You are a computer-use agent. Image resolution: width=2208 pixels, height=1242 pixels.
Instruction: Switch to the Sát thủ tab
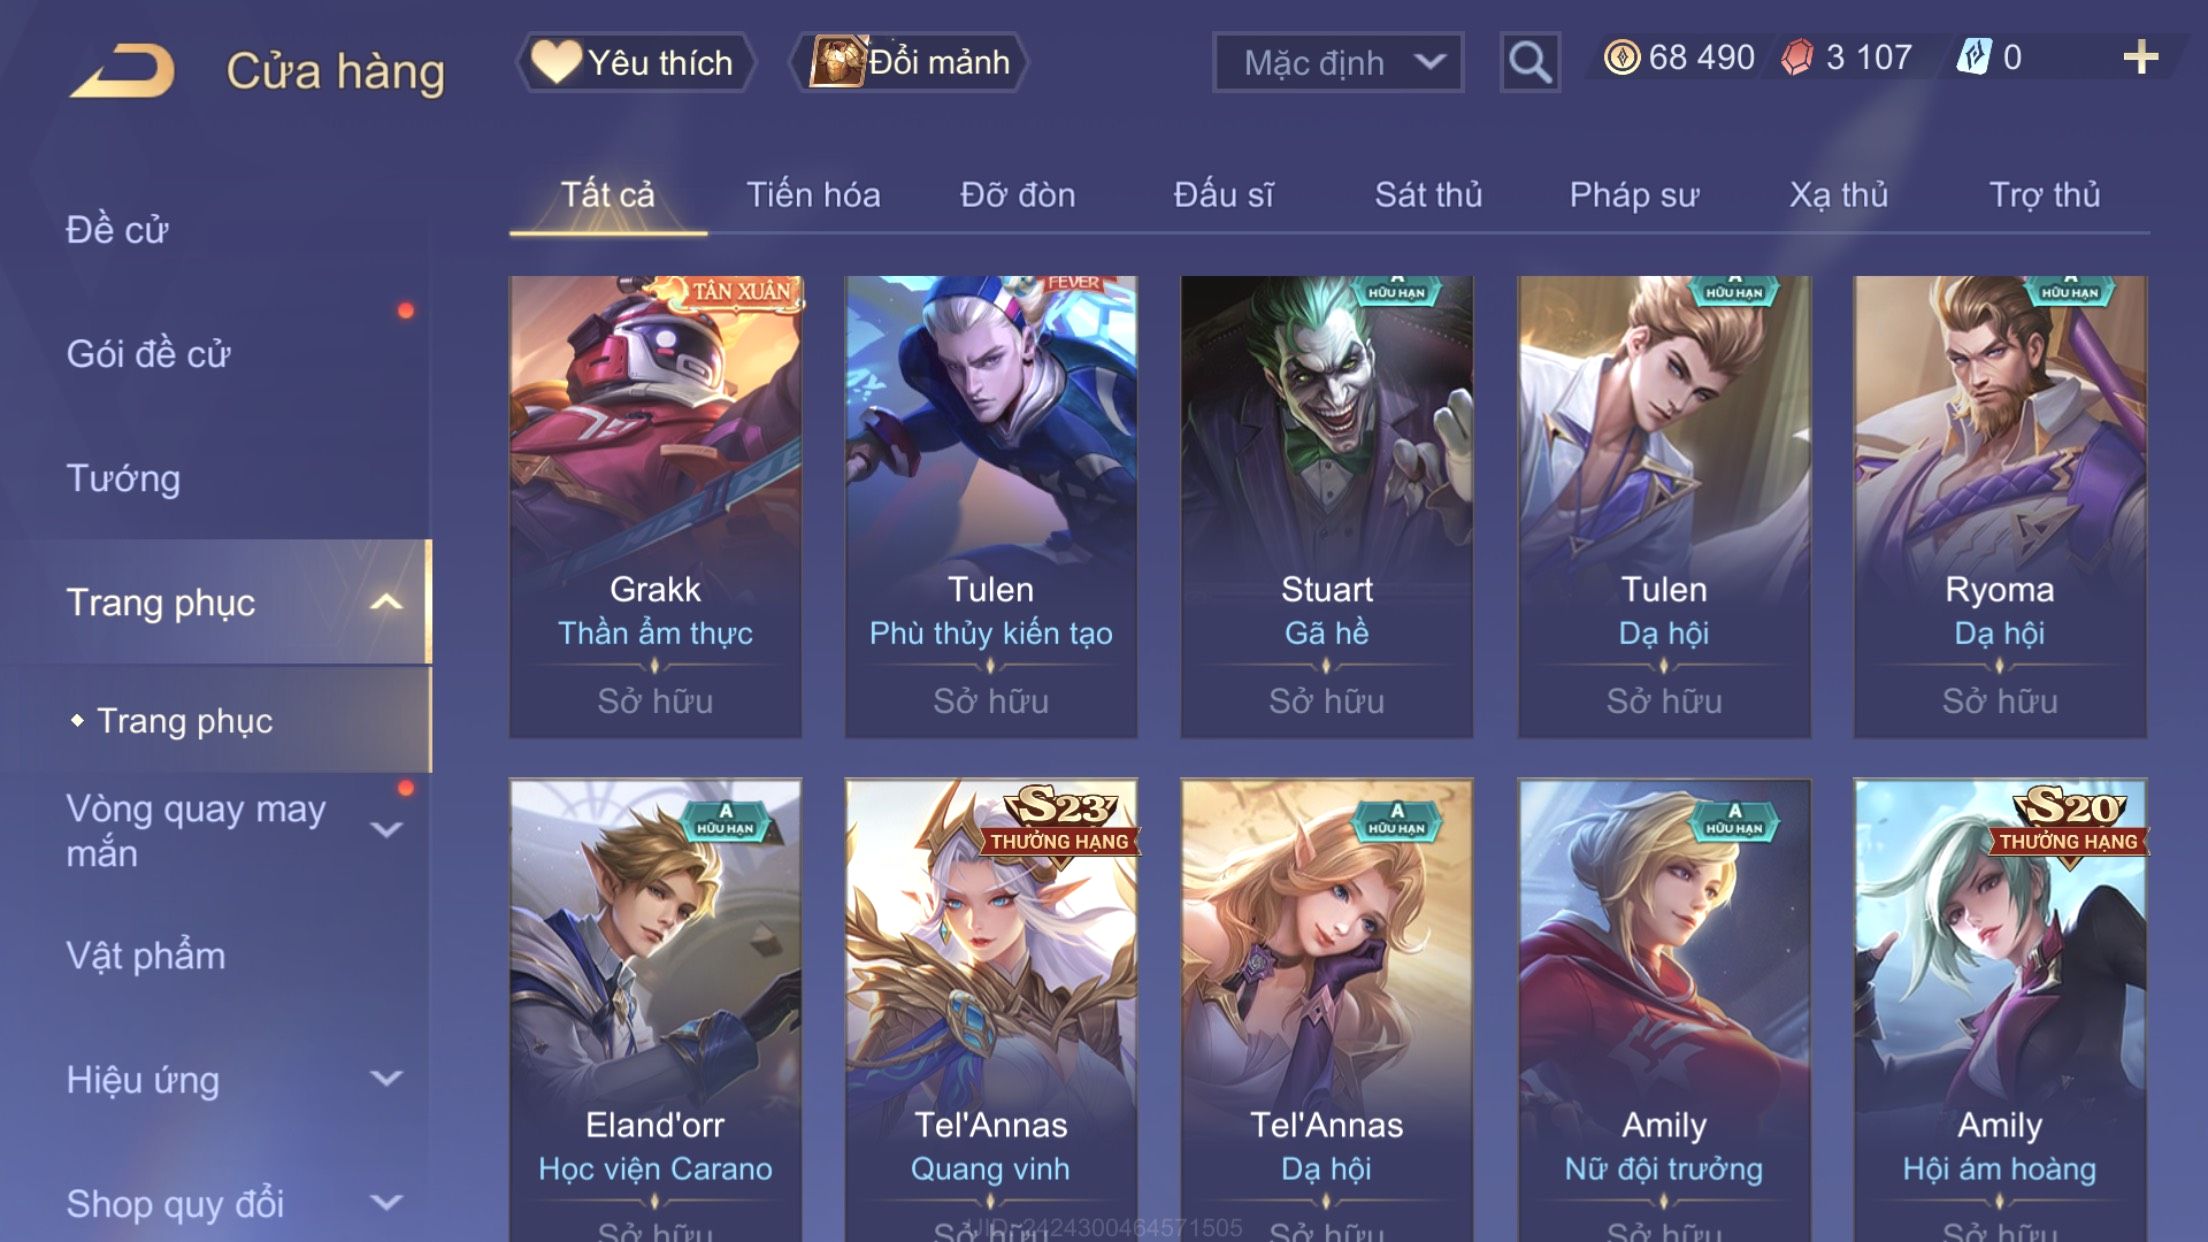[1428, 195]
